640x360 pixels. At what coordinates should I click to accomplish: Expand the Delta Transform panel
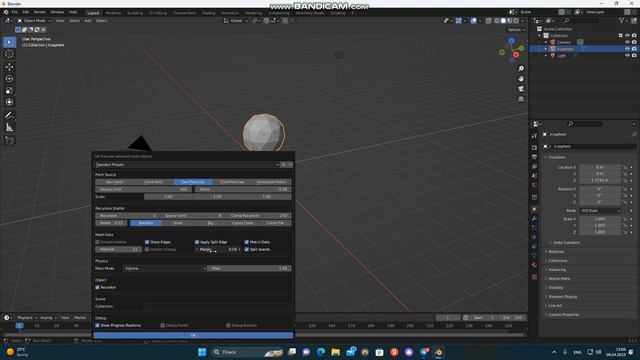[x=566, y=242]
